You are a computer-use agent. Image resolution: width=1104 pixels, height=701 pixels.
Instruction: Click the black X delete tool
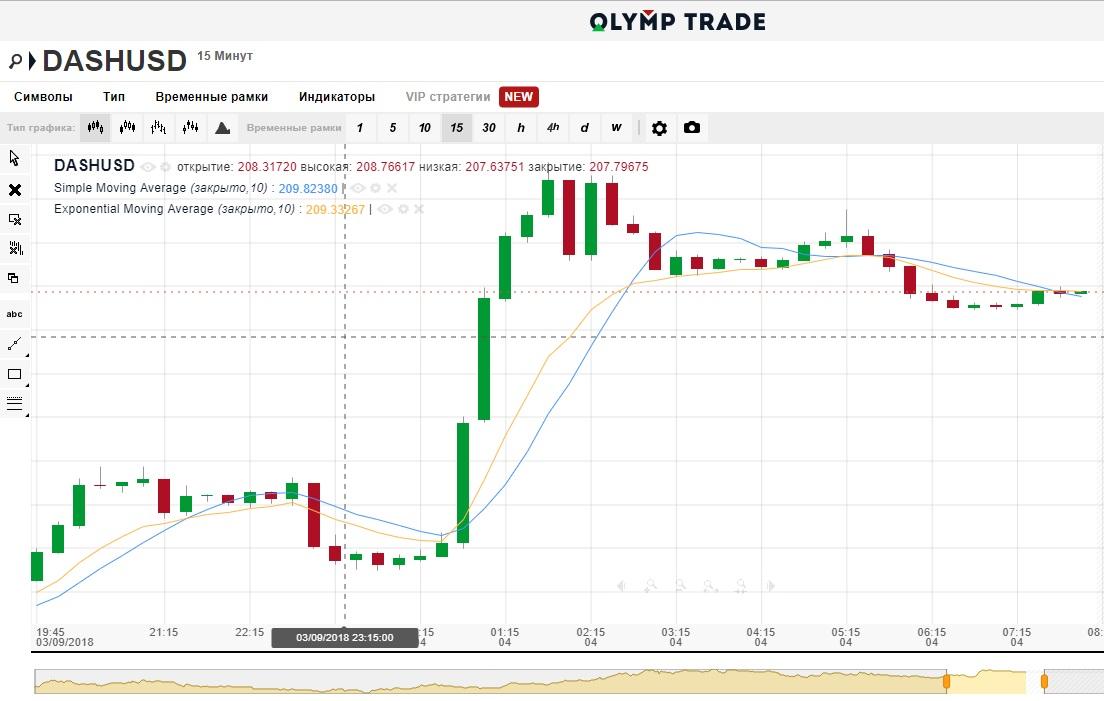[x=15, y=190]
